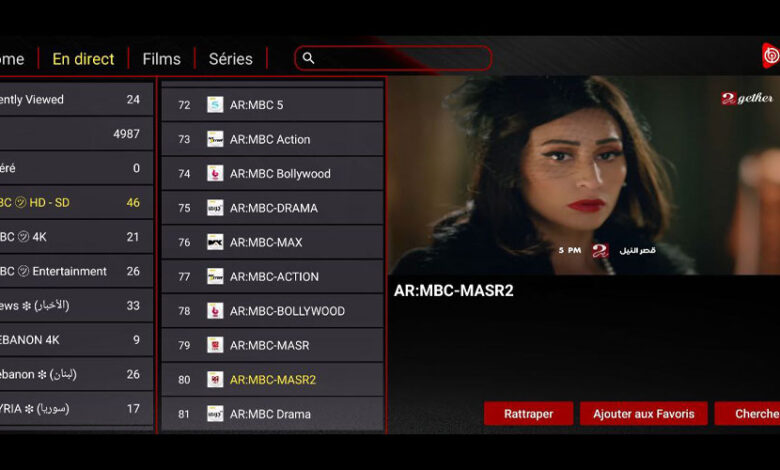This screenshot has width=780, height=470.
Task: Open the Films tab
Action: (161, 59)
